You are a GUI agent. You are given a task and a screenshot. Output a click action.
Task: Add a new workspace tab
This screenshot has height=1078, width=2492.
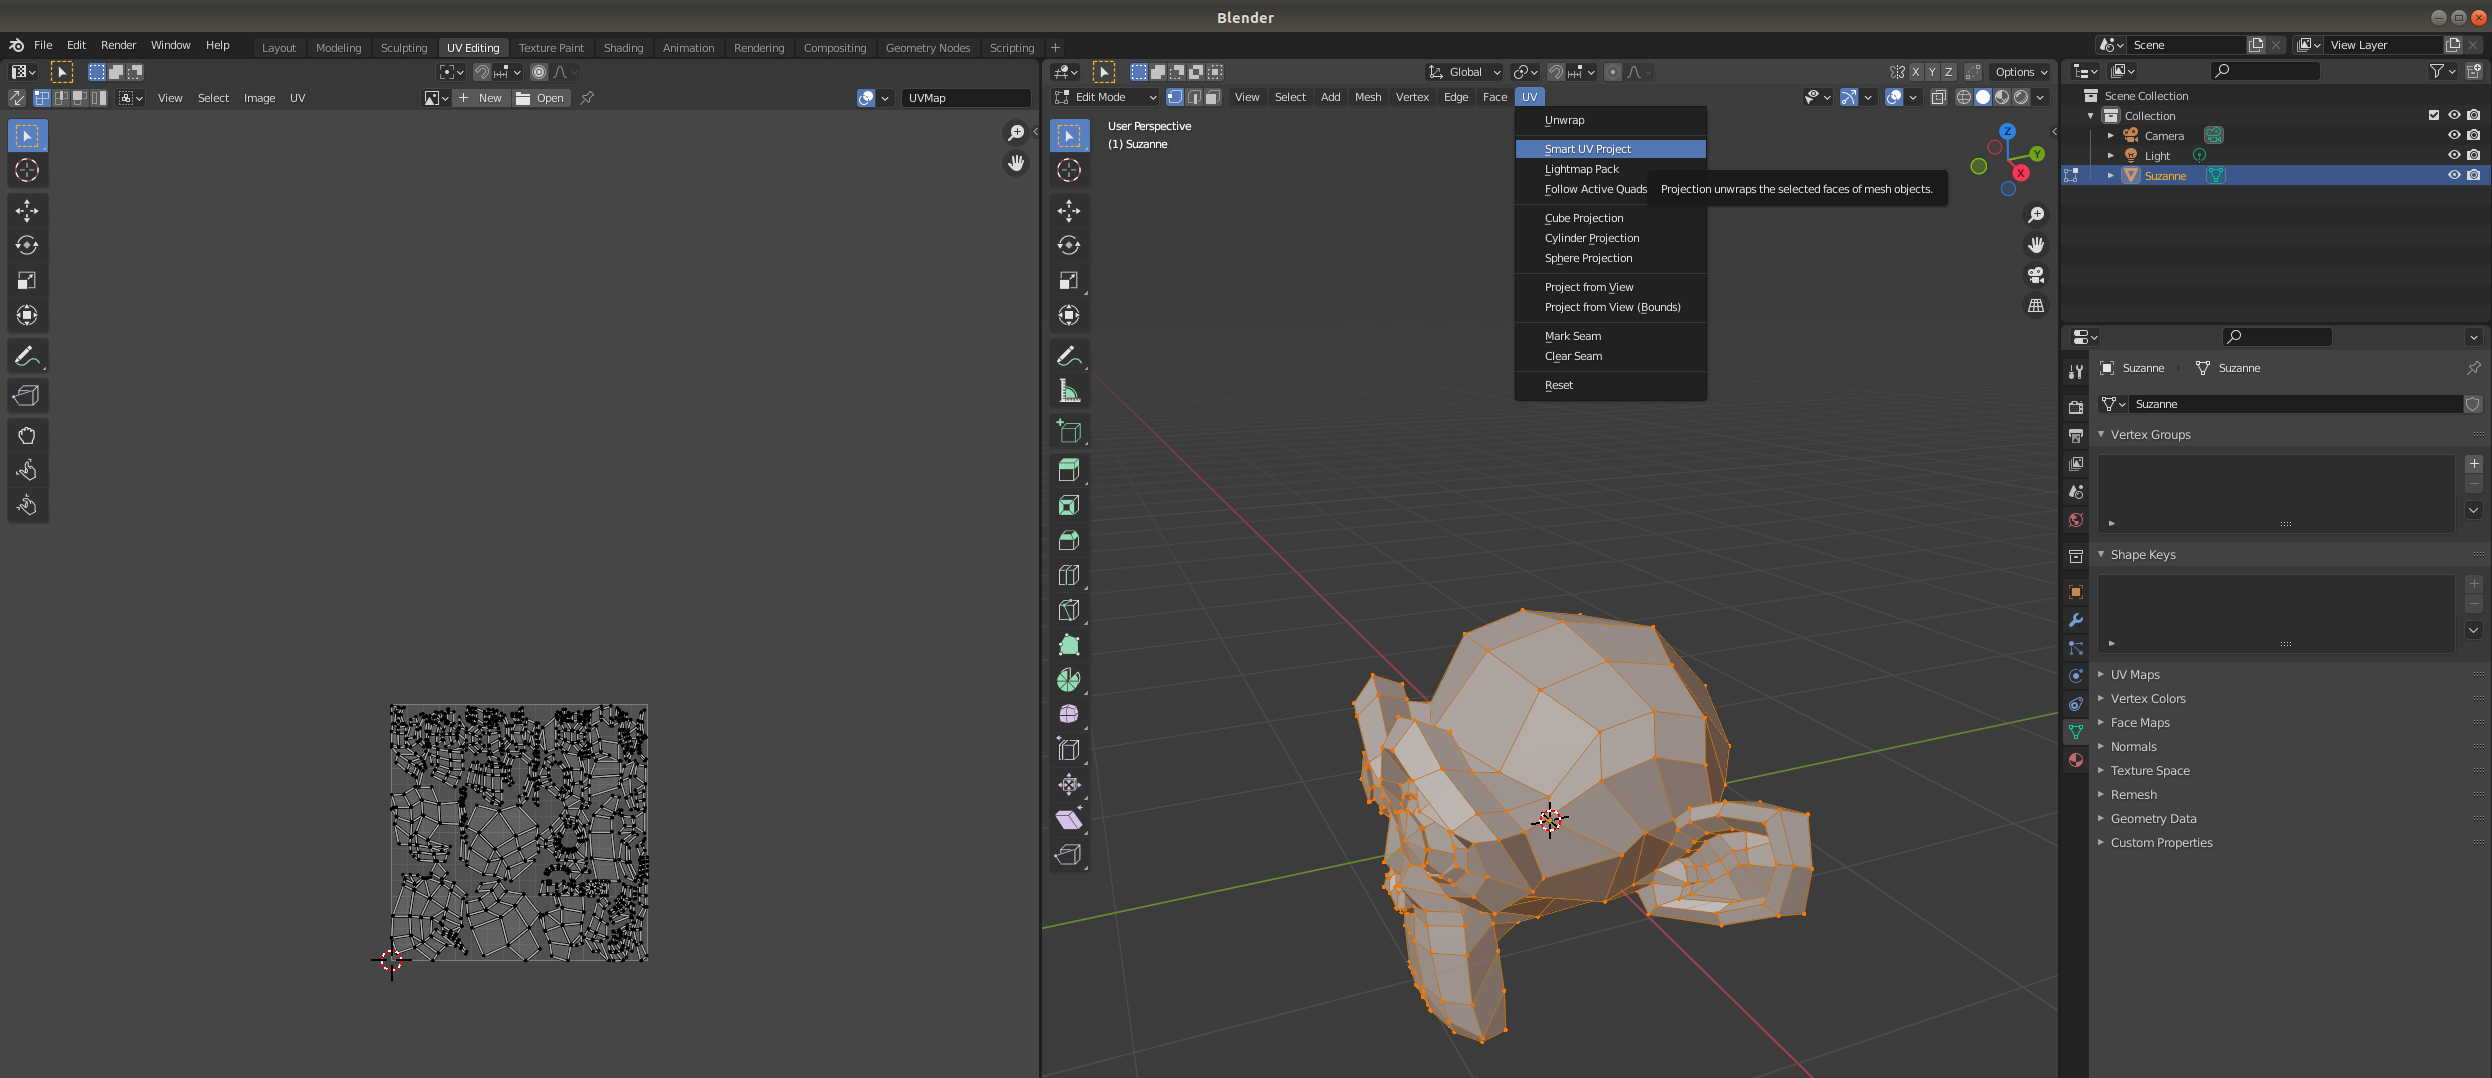pyautogui.click(x=1055, y=48)
